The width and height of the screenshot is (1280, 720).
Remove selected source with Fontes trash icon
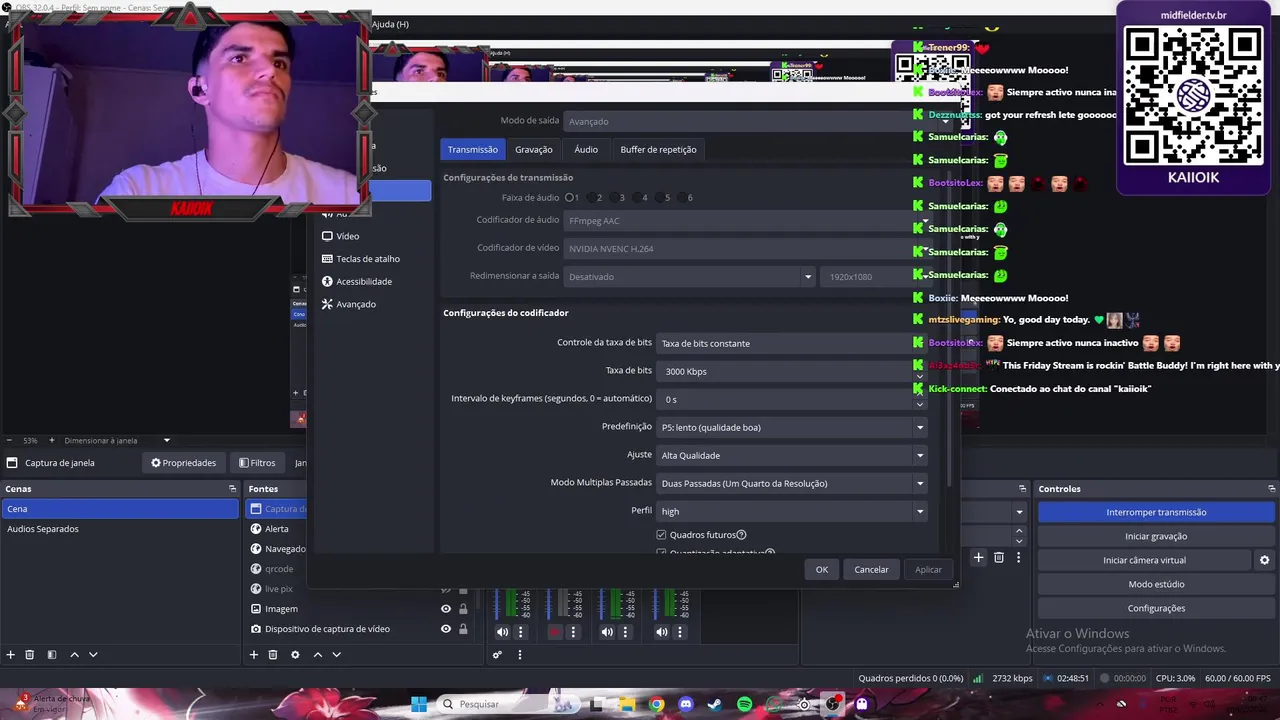tap(273, 655)
